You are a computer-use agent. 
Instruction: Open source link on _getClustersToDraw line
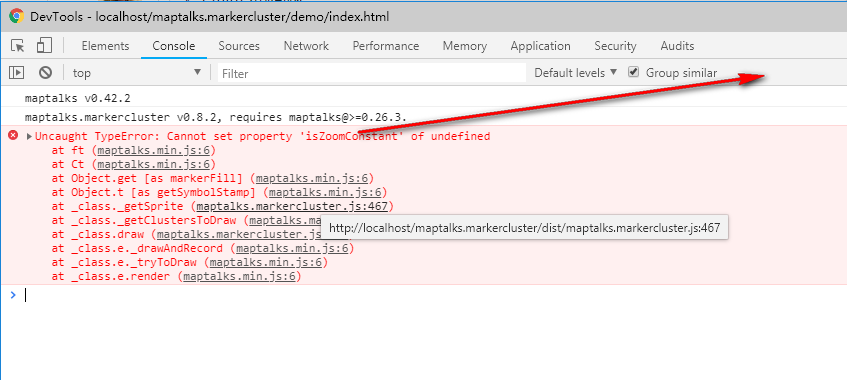click(285, 221)
